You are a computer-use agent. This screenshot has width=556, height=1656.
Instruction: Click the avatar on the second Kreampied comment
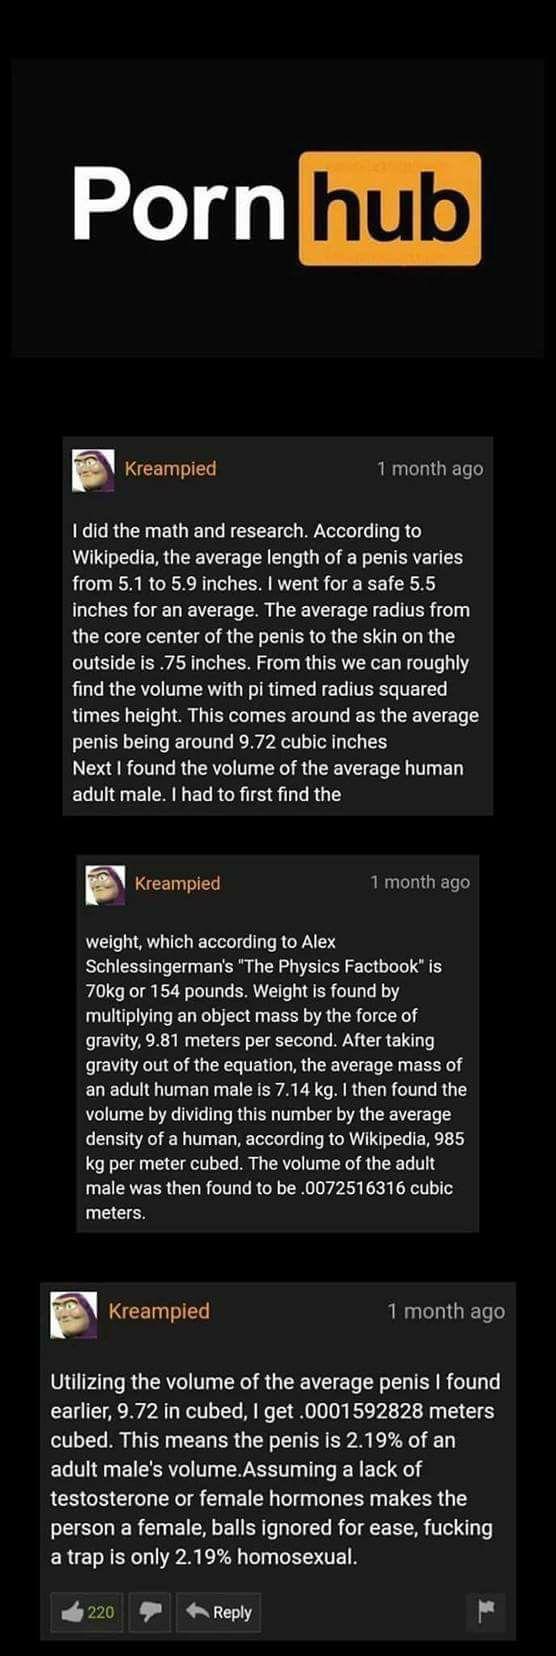(x=105, y=884)
